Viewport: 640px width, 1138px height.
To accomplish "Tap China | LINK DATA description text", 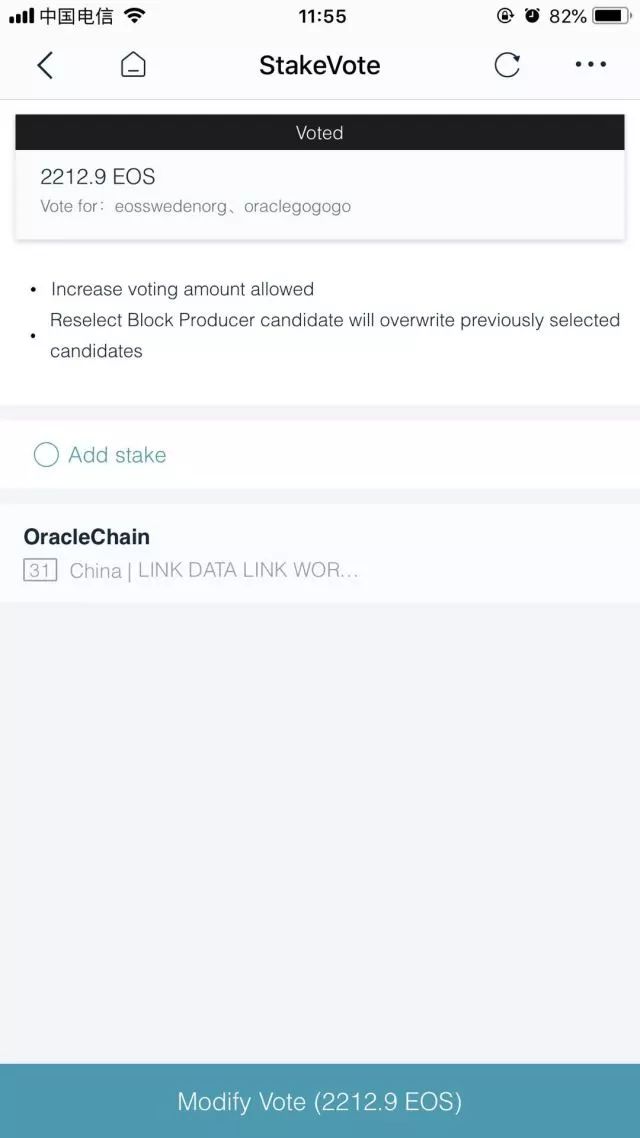I will pos(214,571).
